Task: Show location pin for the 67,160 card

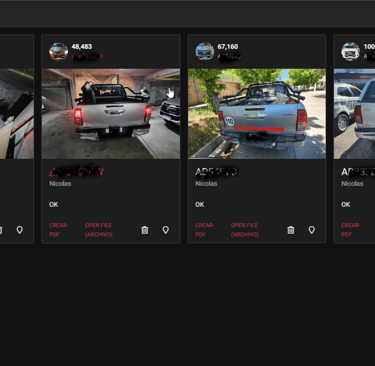Action: (x=312, y=230)
